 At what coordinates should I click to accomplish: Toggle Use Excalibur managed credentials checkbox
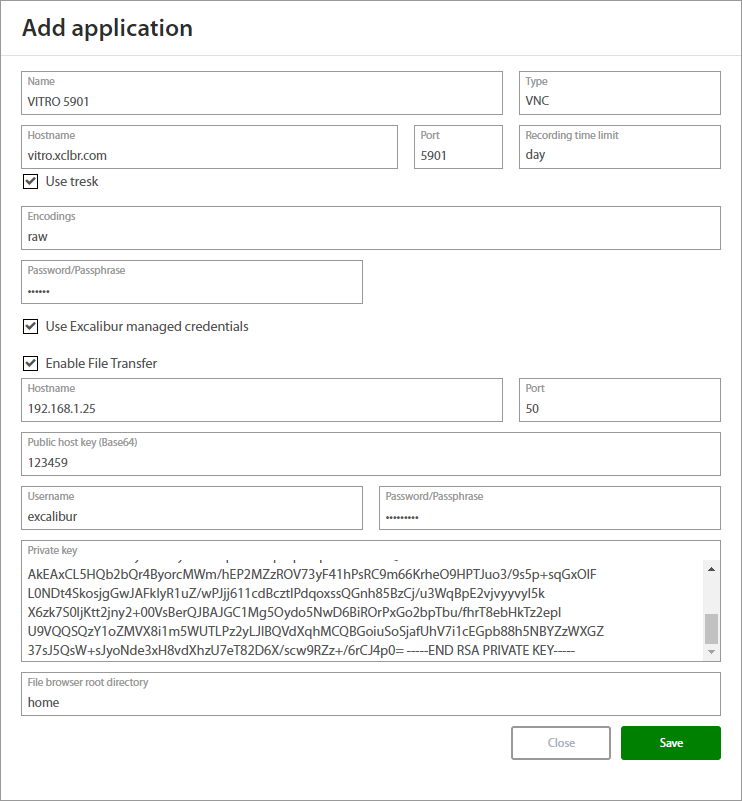click(30, 327)
